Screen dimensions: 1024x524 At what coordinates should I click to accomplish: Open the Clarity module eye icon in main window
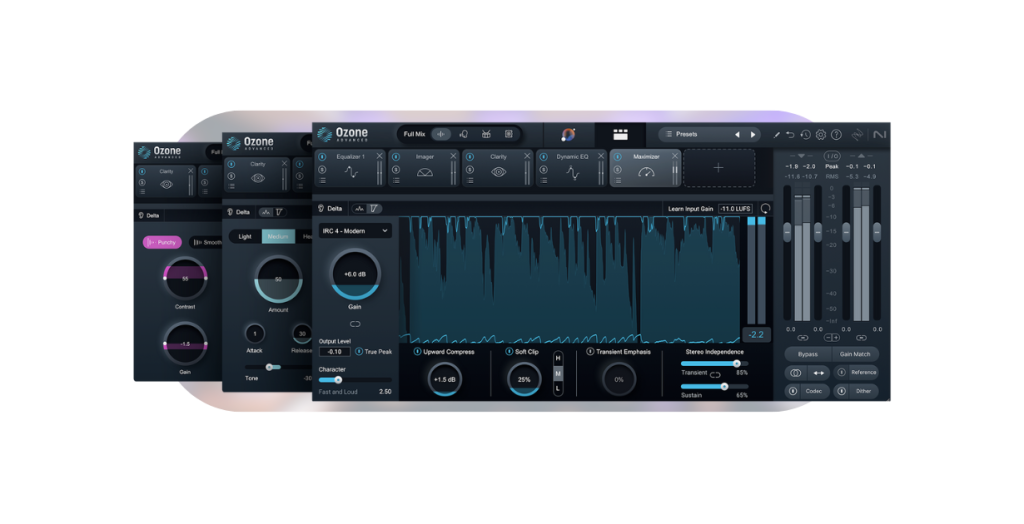[x=498, y=172]
